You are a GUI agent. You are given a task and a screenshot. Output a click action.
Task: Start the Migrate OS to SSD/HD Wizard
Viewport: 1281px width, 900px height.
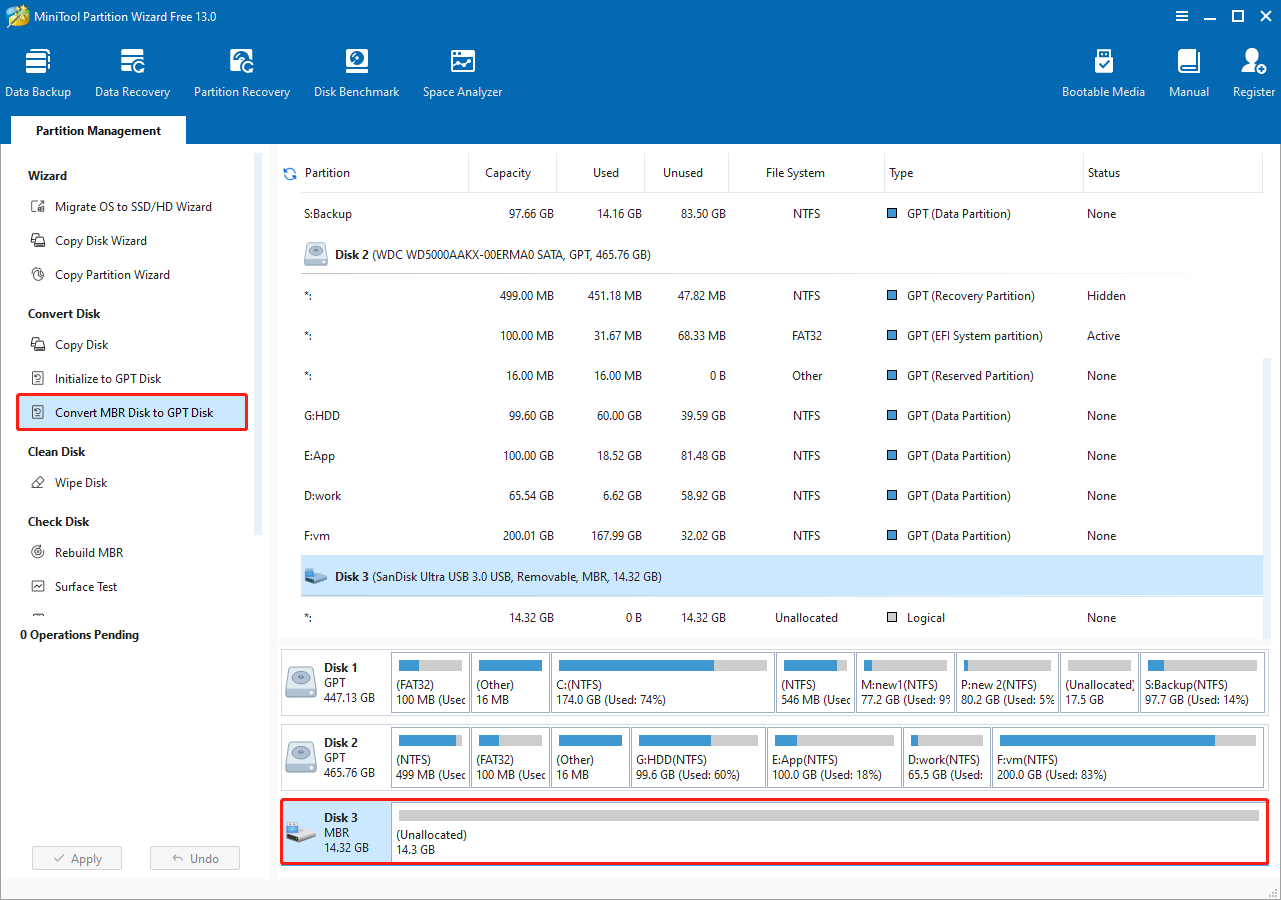point(127,207)
